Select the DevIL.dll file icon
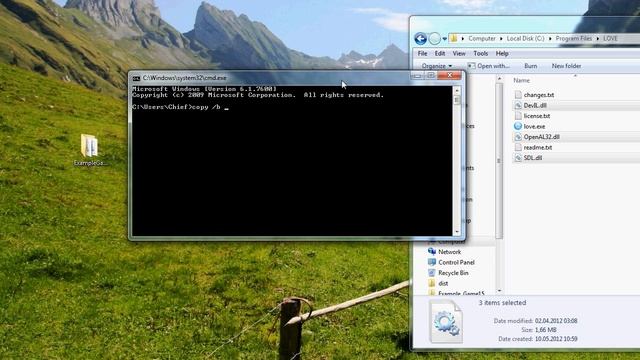640x360 pixels. click(518, 105)
